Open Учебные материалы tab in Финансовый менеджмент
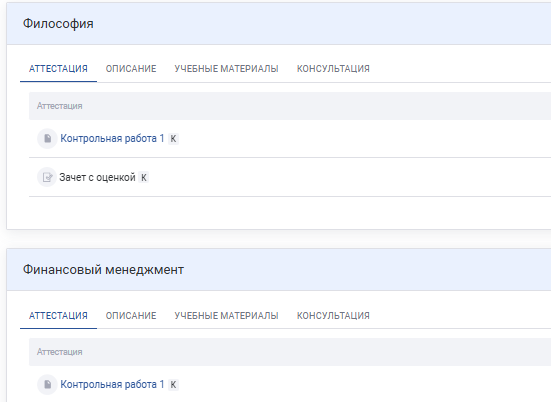Image resolution: width=551 pixels, height=402 pixels. (x=226, y=316)
